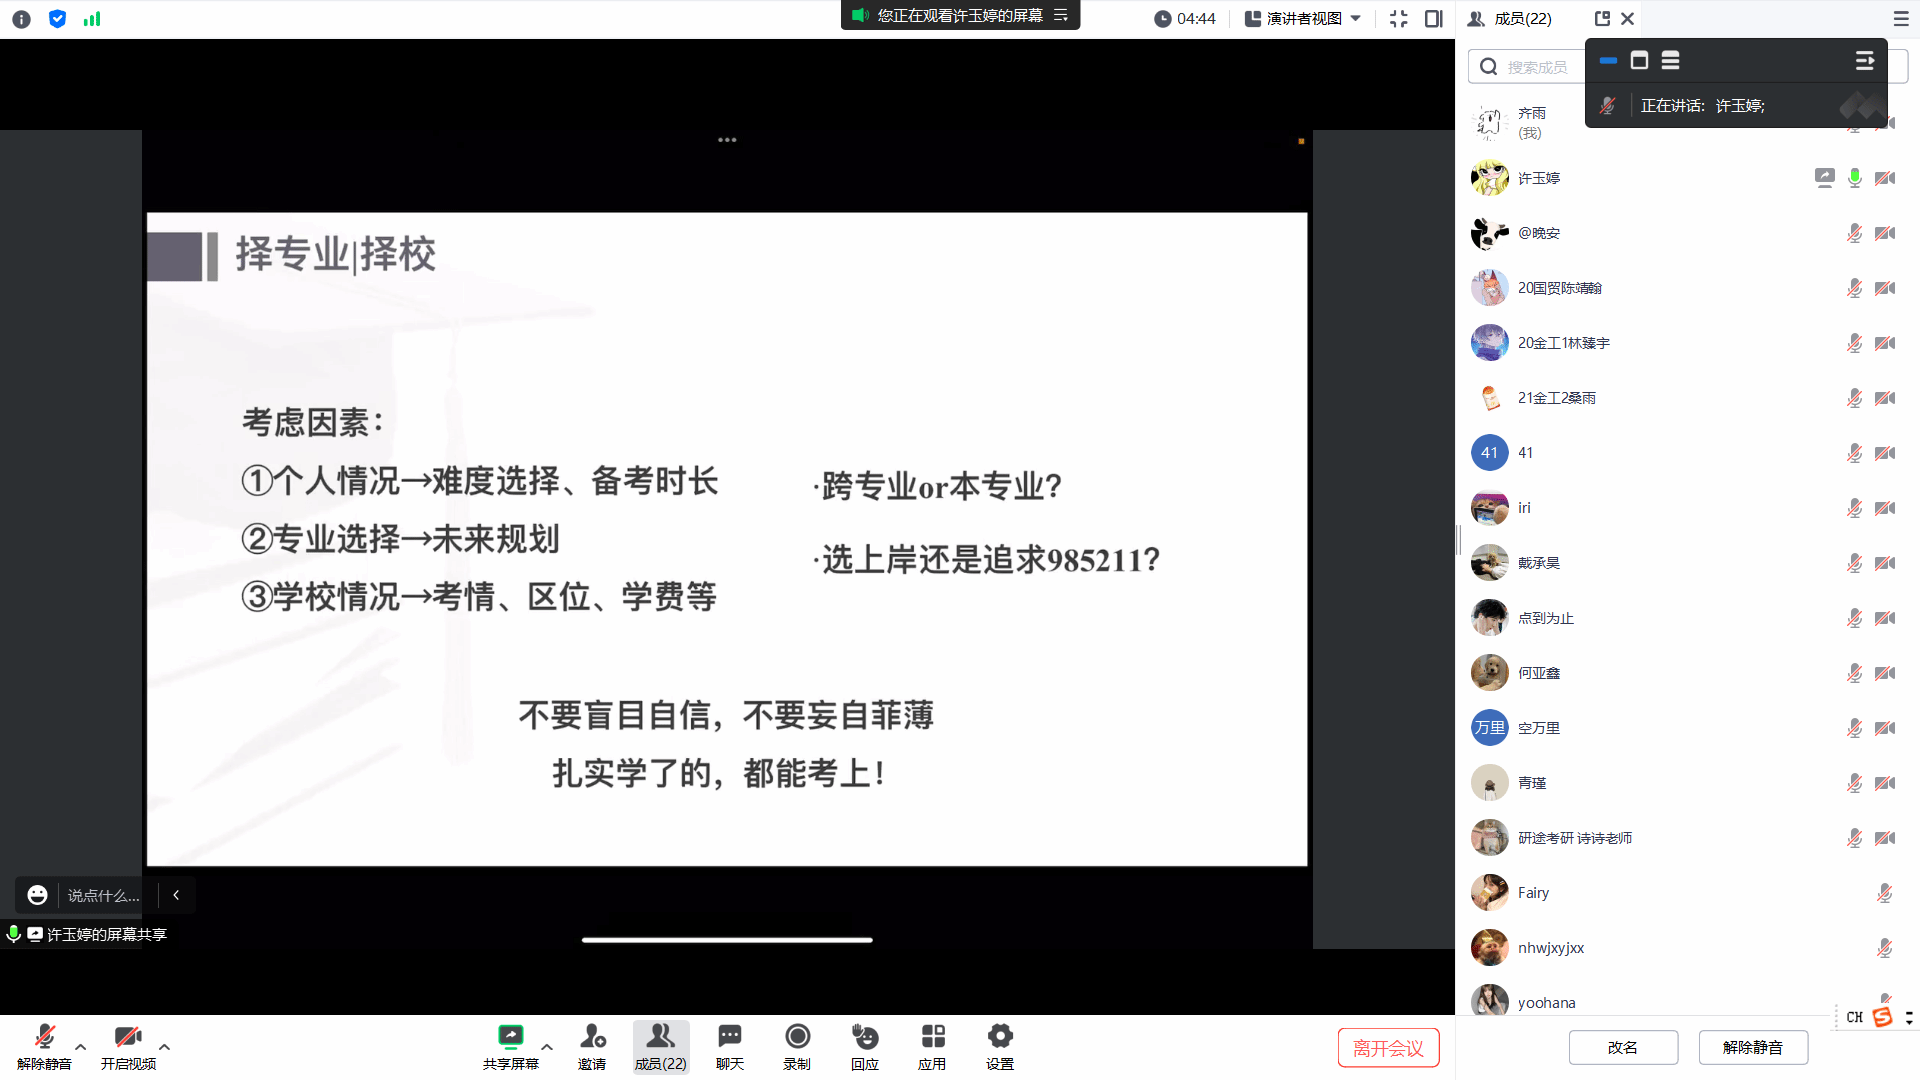Image resolution: width=1920 pixels, height=1080 pixels.
Task: Toggle 解除静音 microphone in toolbar
Action: point(44,1037)
